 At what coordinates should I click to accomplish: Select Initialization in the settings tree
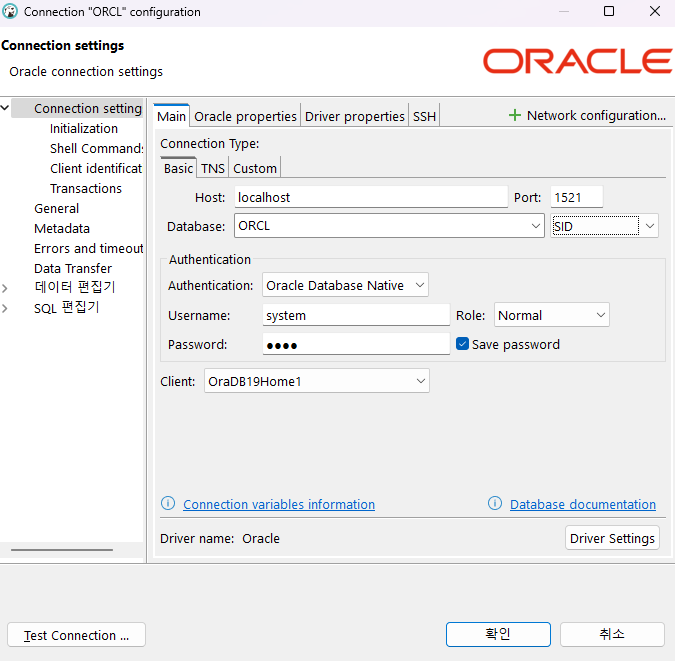[x=84, y=128]
